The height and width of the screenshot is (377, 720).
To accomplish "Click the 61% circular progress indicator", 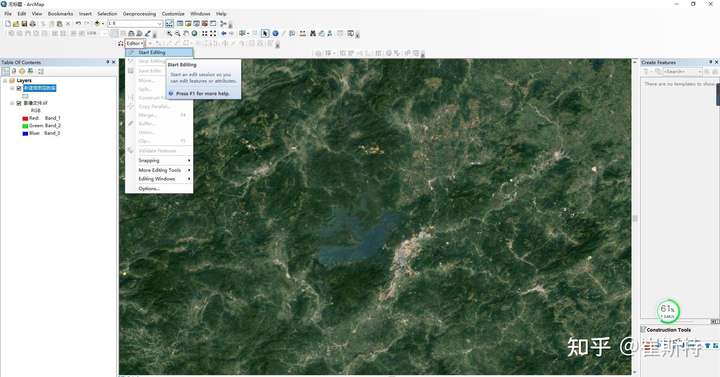I will [668, 311].
